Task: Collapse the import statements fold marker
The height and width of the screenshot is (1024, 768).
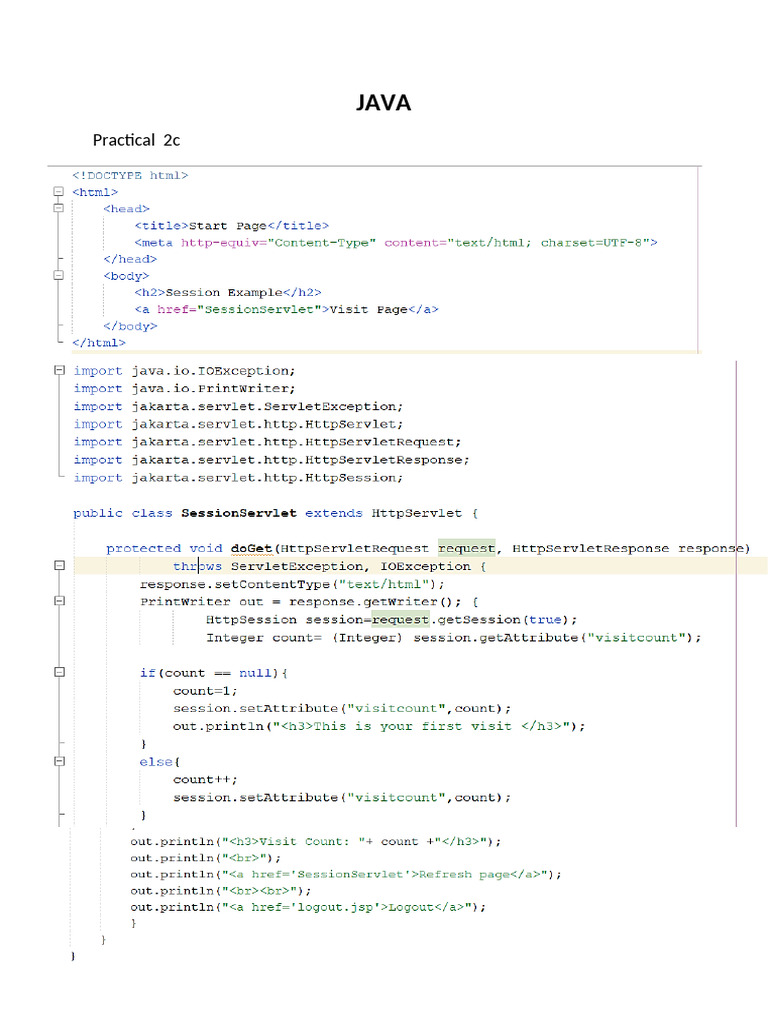Action: pyautogui.click(x=59, y=370)
